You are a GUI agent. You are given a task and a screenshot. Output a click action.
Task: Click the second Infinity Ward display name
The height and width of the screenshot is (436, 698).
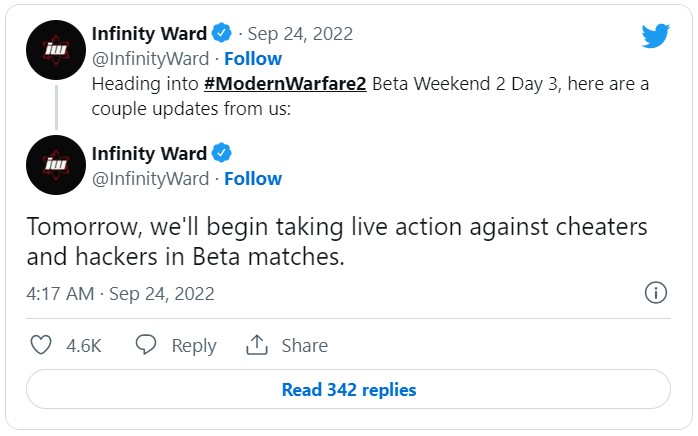[x=148, y=153]
